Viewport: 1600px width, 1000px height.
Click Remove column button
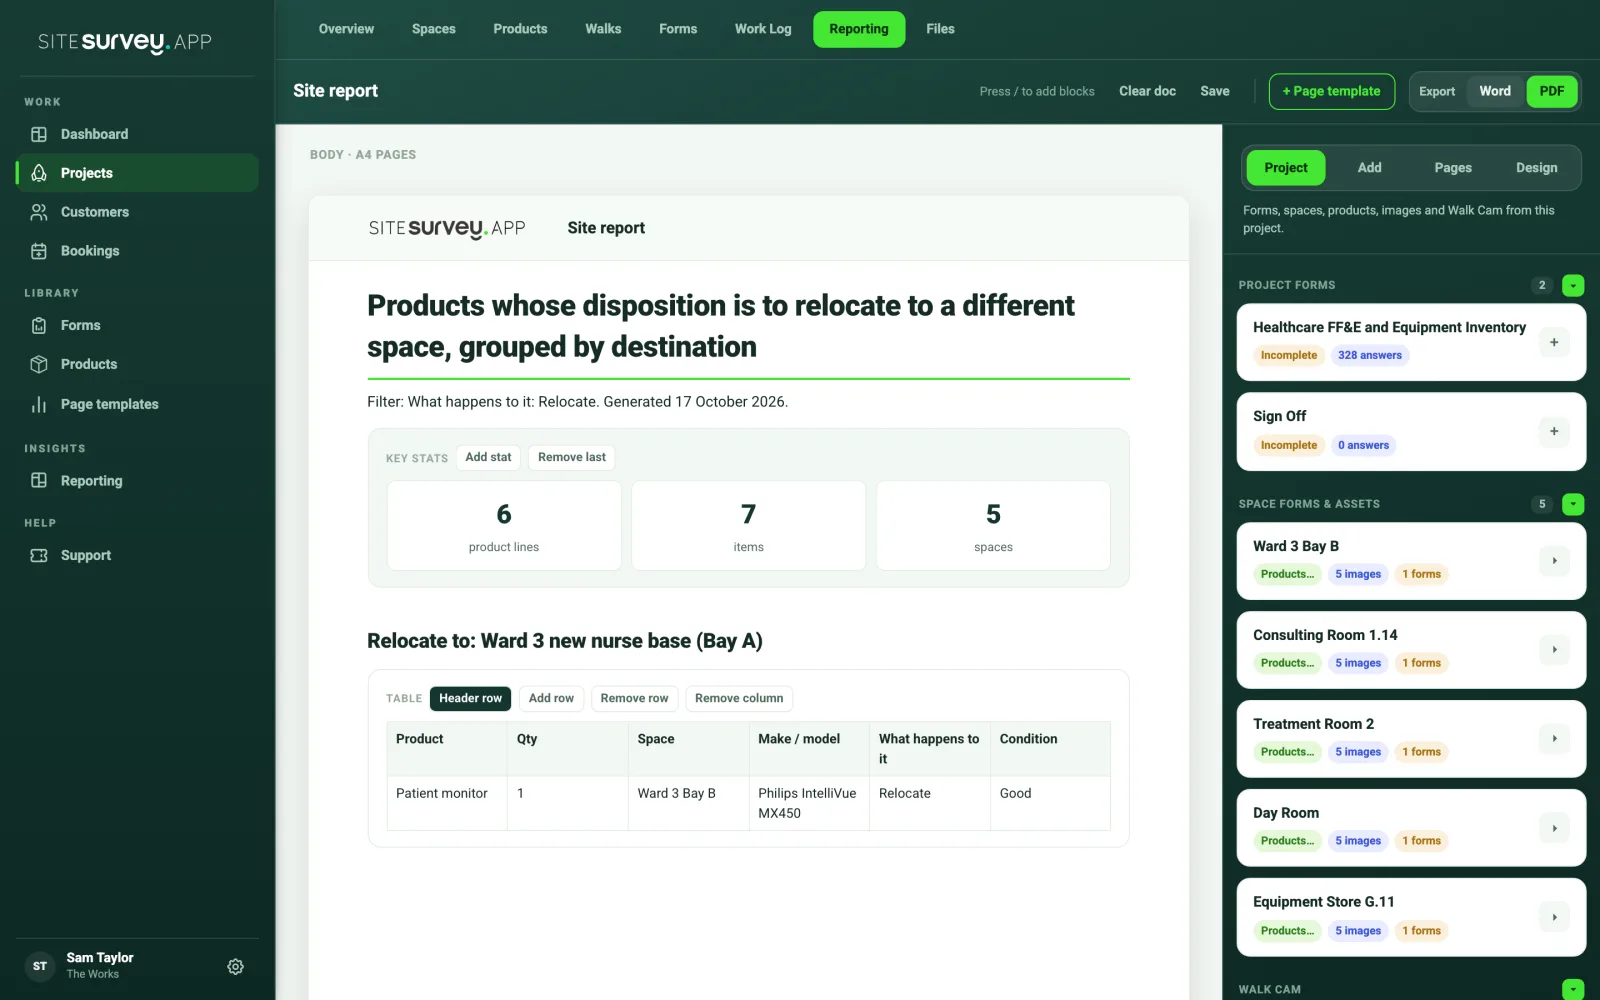(x=739, y=698)
